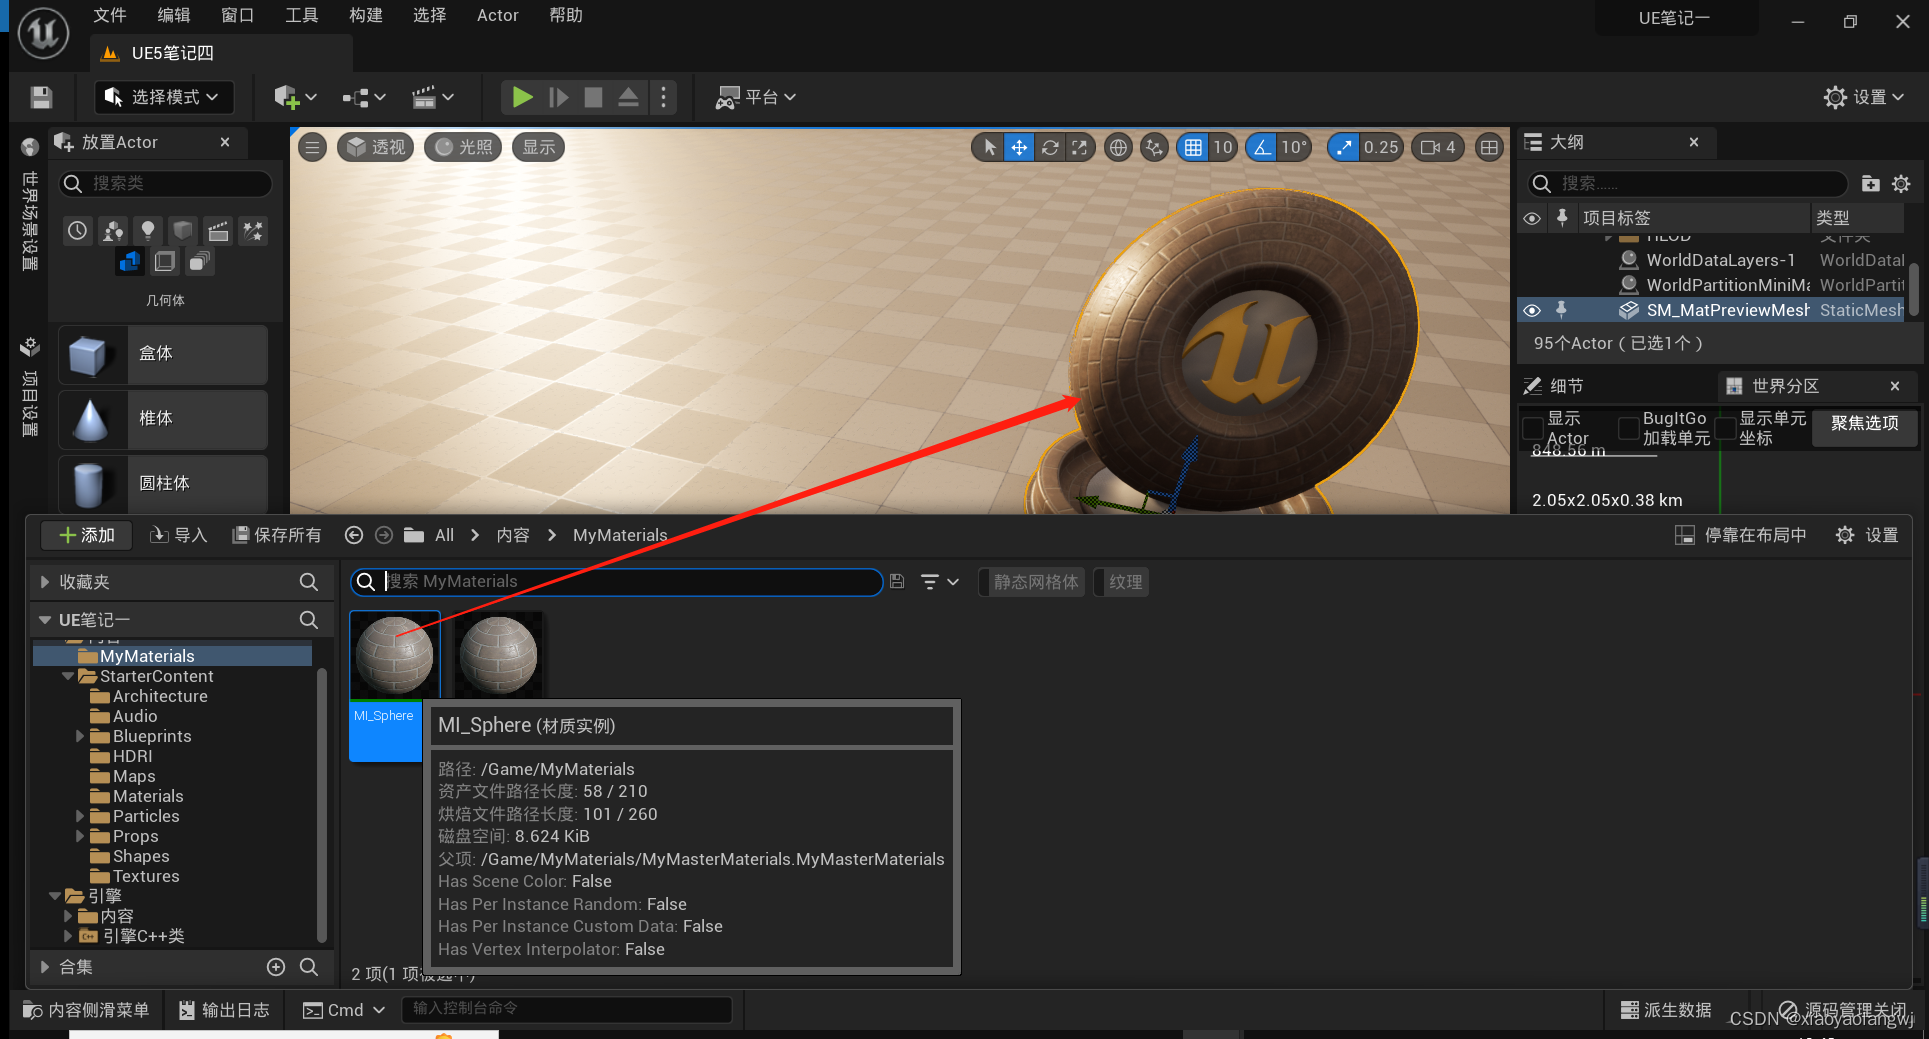
Task: Switch to the UE5笔记四 level tab
Action: coord(221,53)
